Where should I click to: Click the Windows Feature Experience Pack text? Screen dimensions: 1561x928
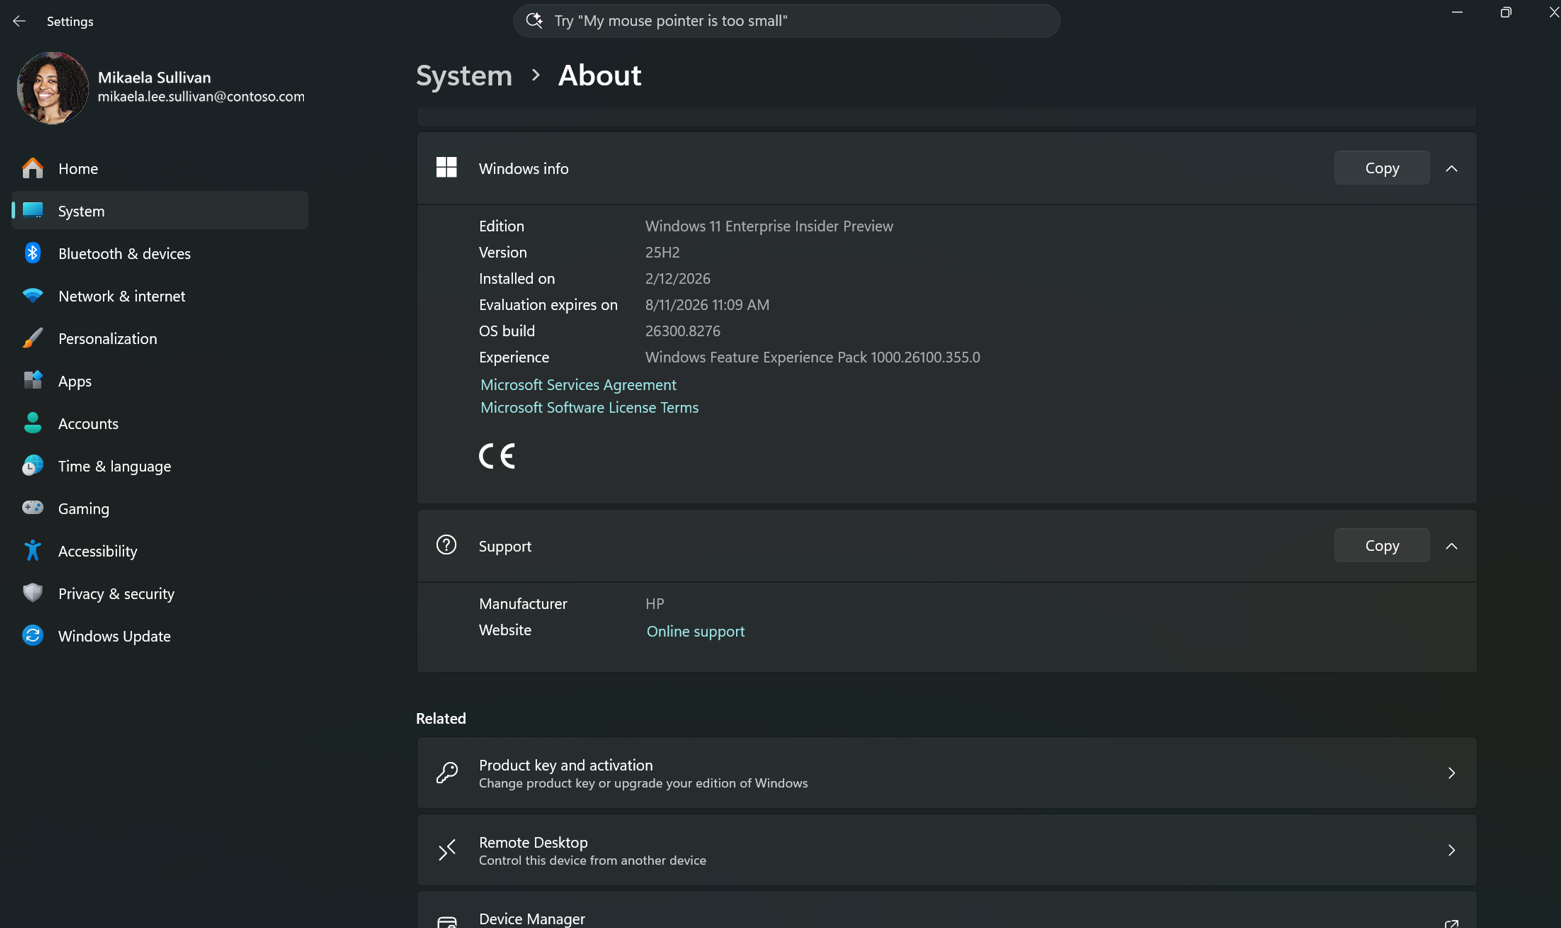(x=812, y=357)
